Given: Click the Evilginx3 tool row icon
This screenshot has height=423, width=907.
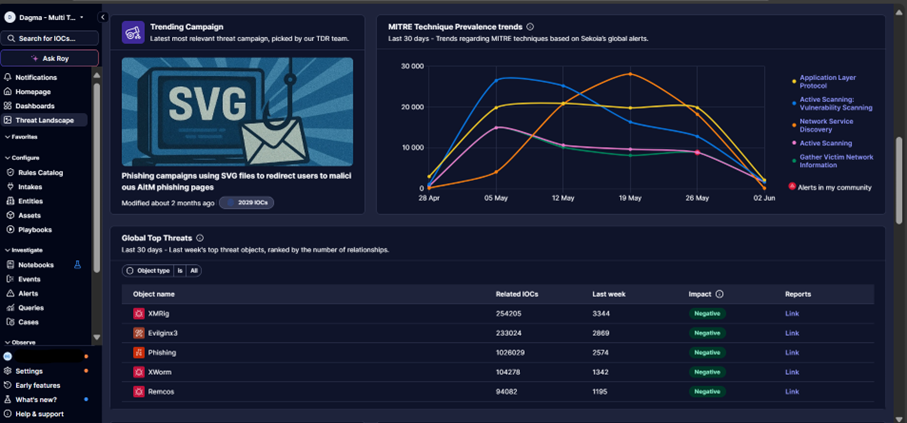Looking at the screenshot, I should coord(139,333).
